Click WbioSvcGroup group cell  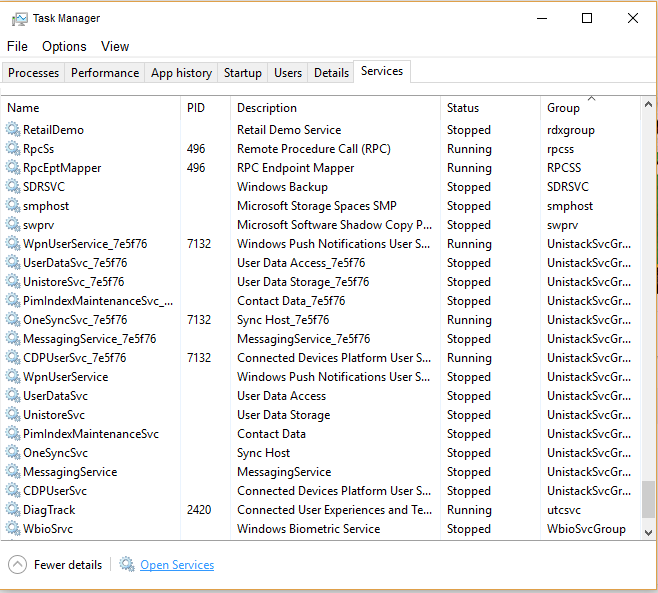click(586, 529)
